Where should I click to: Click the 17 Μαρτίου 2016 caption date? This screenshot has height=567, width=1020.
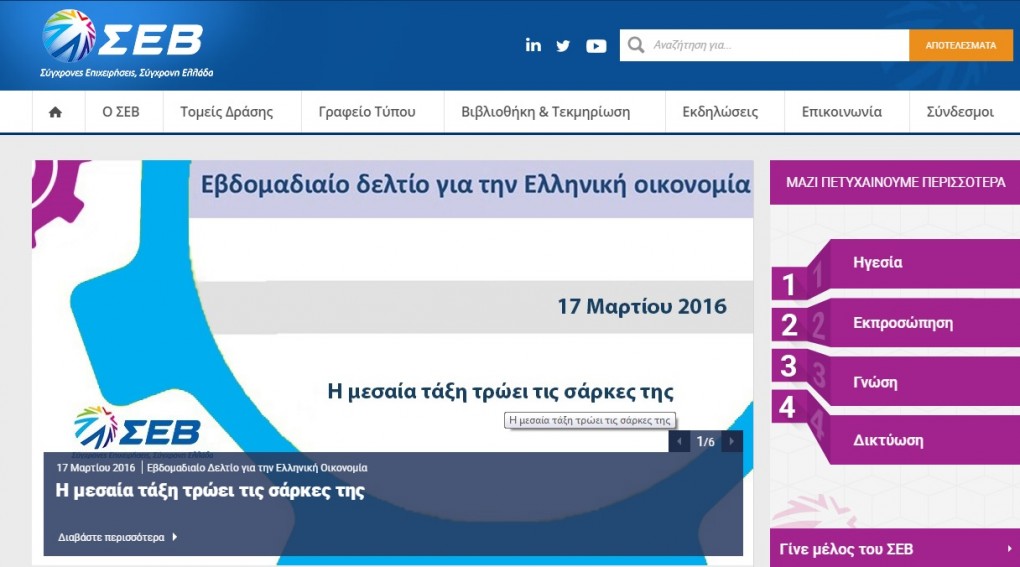coord(96,468)
